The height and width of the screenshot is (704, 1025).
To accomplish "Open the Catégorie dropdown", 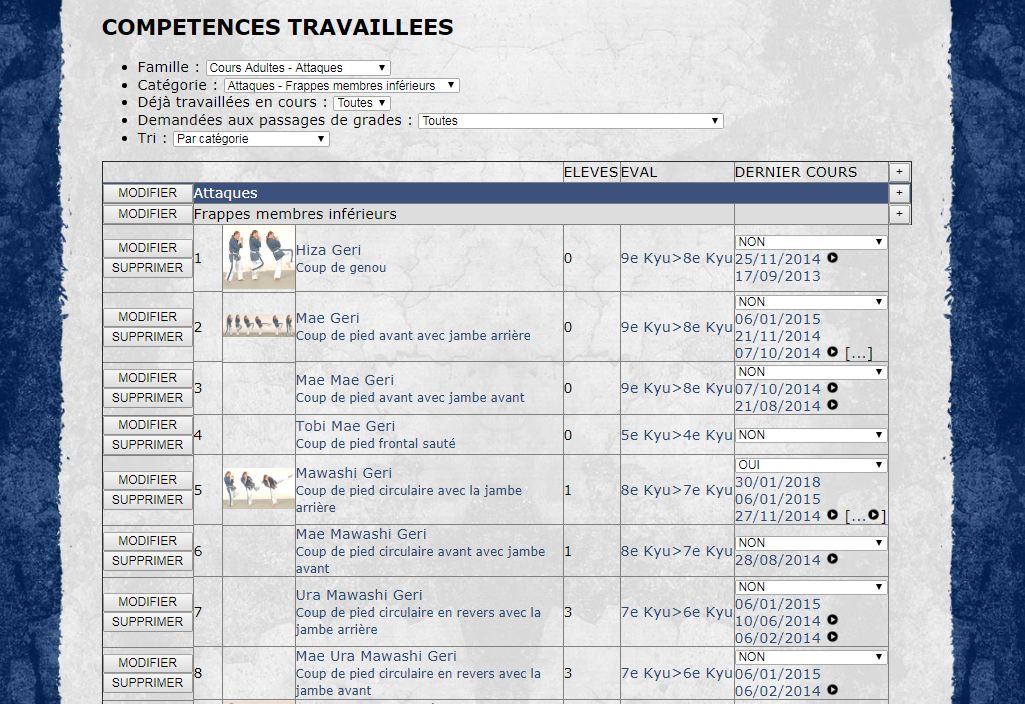I will pos(342,86).
